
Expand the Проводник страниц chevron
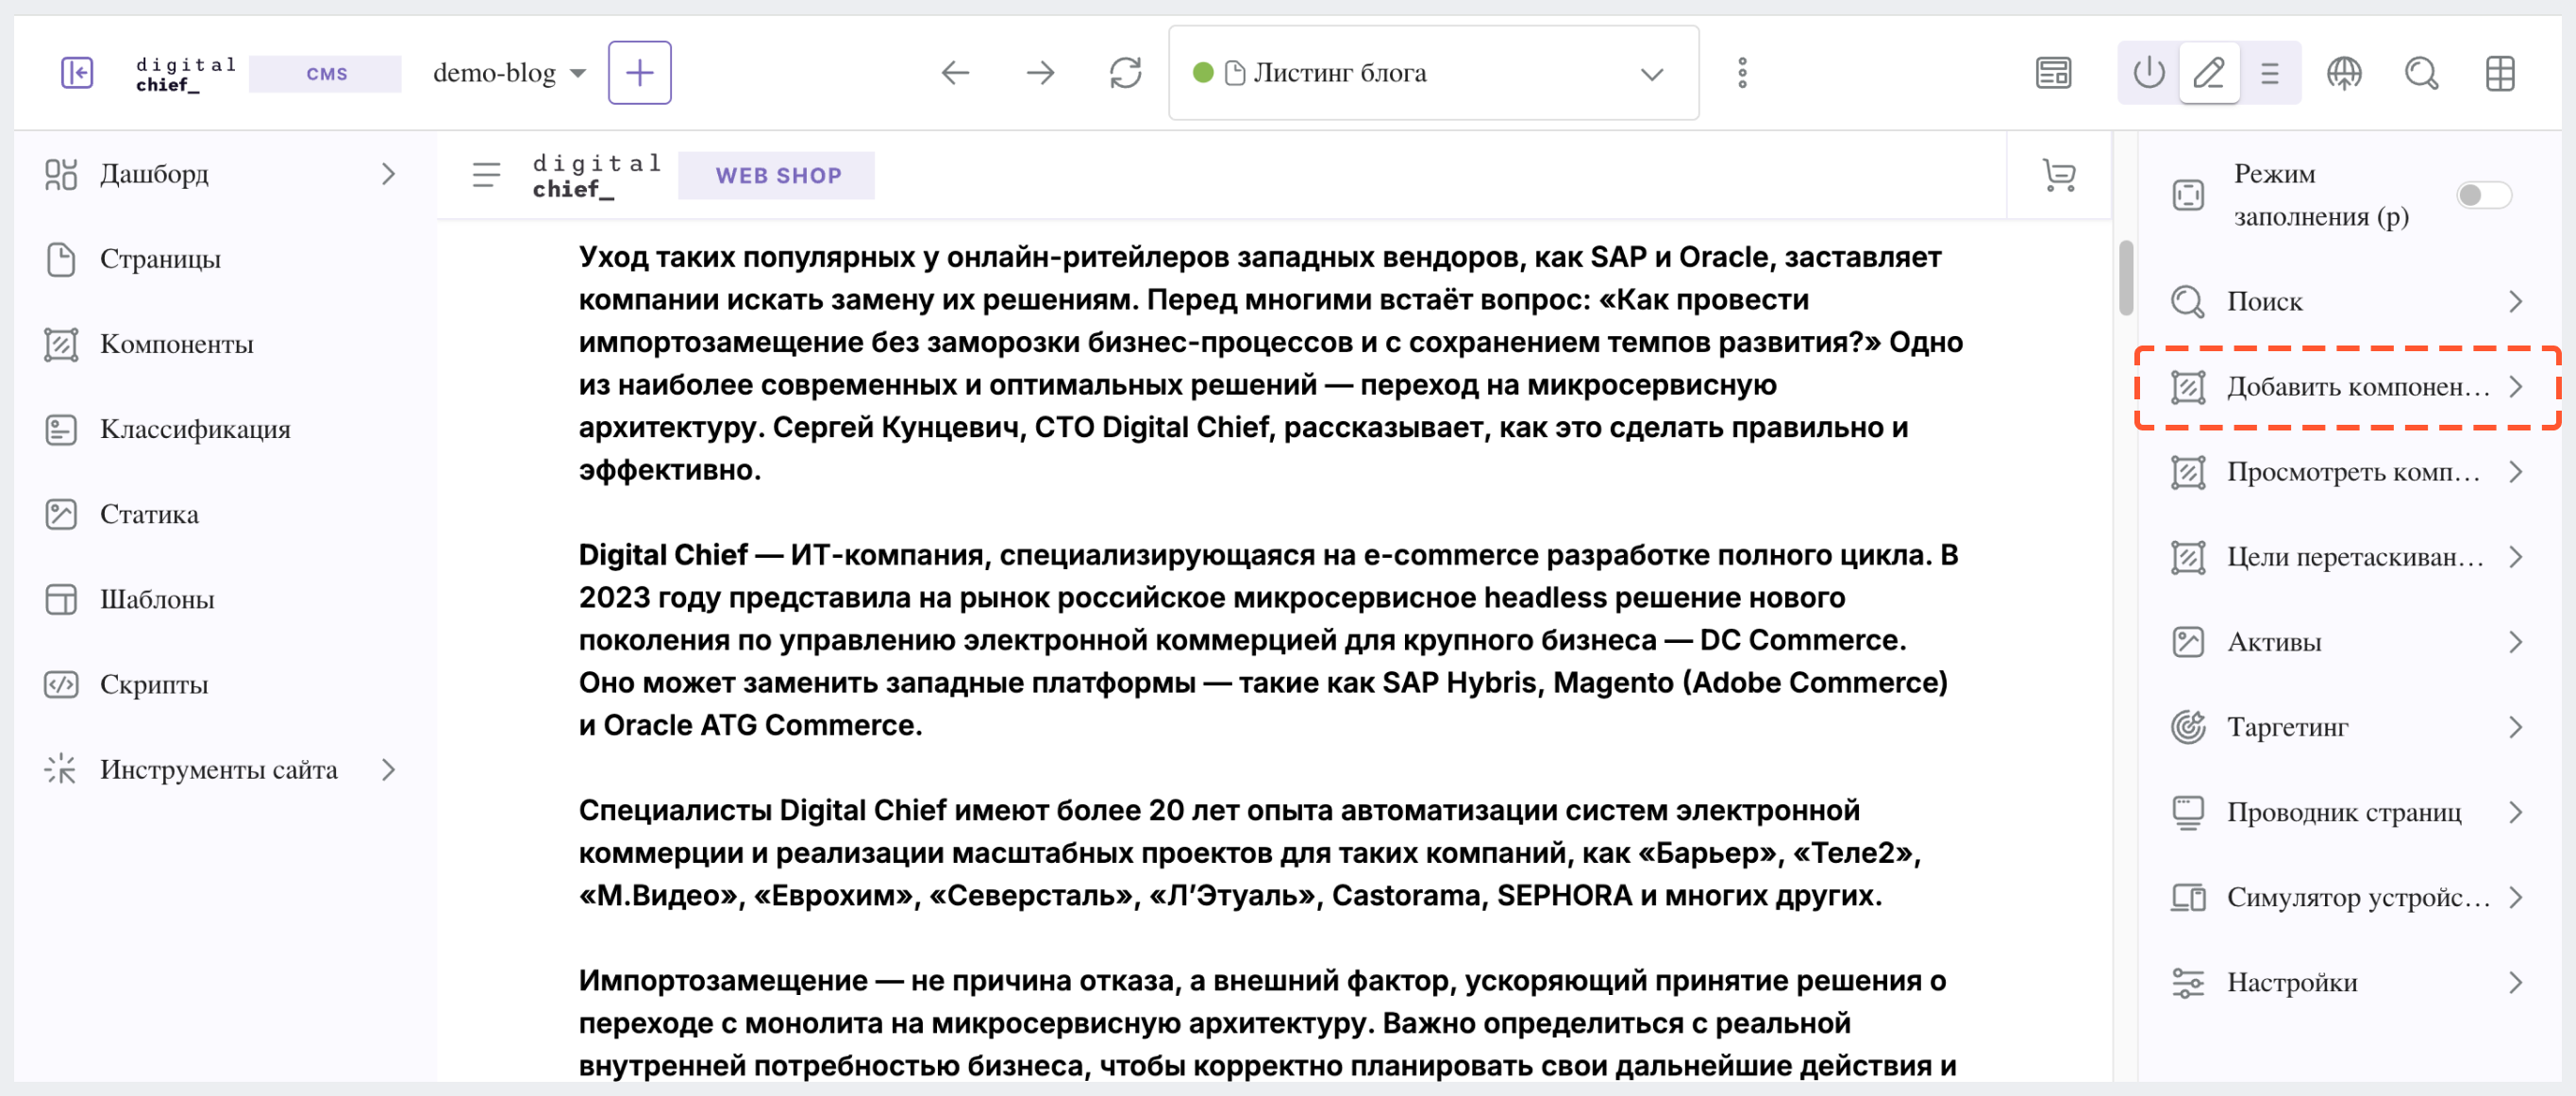(2515, 812)
